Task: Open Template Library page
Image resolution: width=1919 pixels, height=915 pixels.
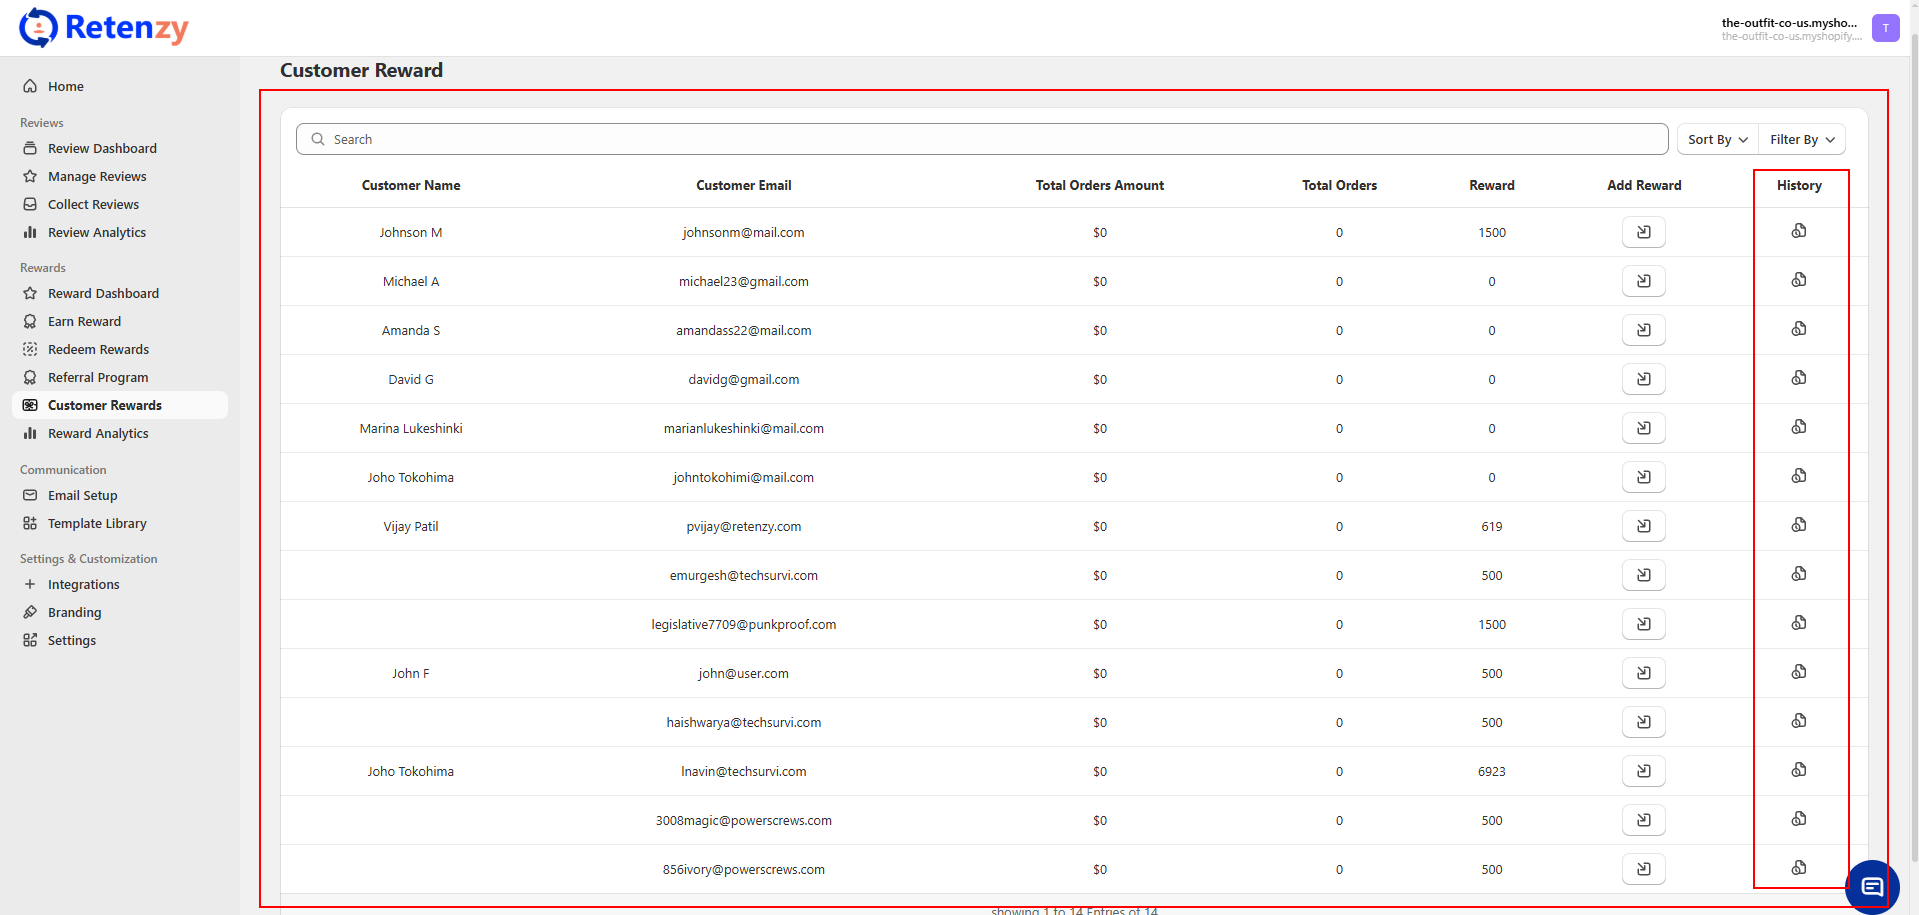Action: pos(97,524)
